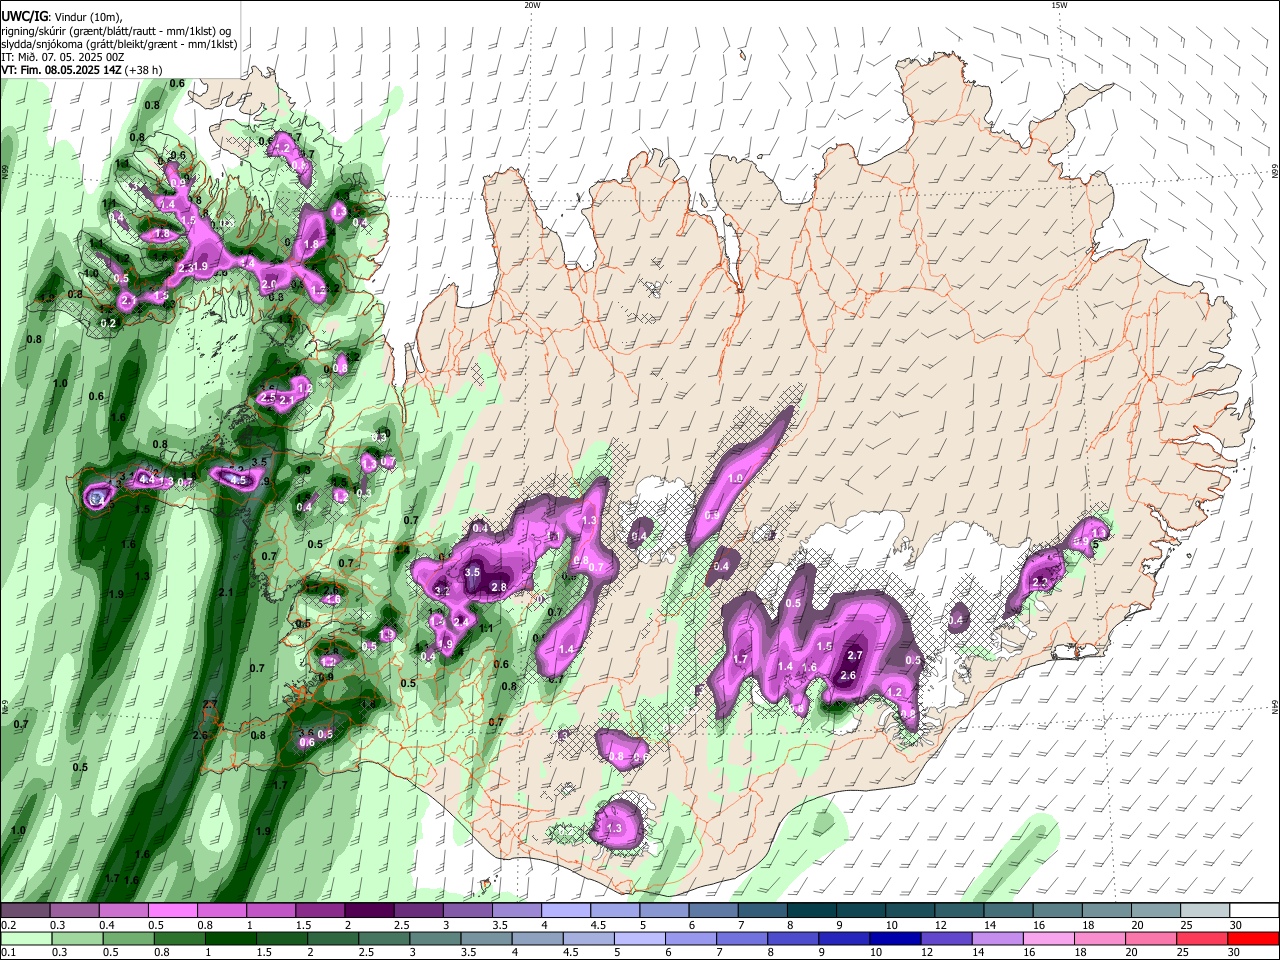The height and width of the screenshot is (960, 1280).
Task: Click the 4.4 snowfall value on the map
Action: click(147, 480)
